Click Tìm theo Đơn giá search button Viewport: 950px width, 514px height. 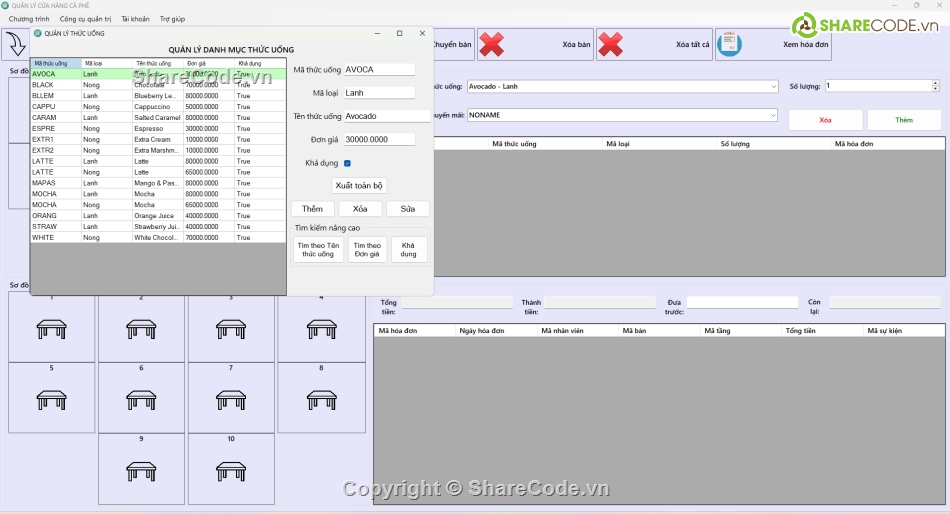click(367, 250)
